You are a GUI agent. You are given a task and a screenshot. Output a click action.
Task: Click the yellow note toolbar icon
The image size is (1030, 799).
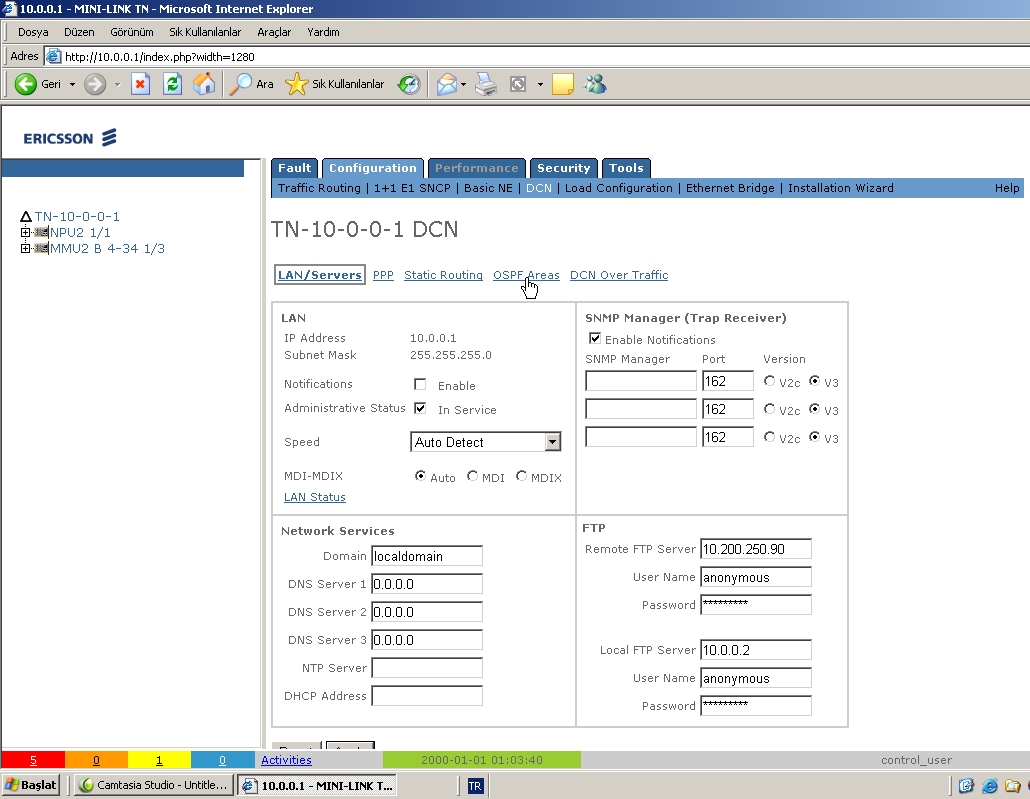click(563, 84)
